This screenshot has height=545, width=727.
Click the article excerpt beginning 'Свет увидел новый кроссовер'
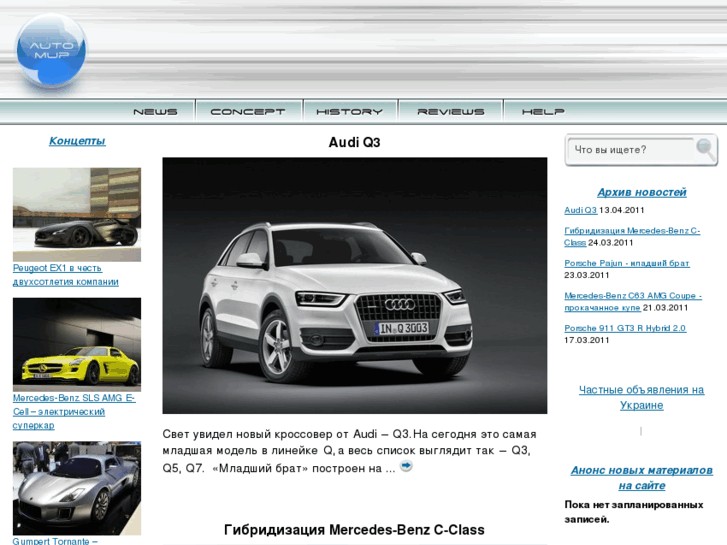click(350, 451)
